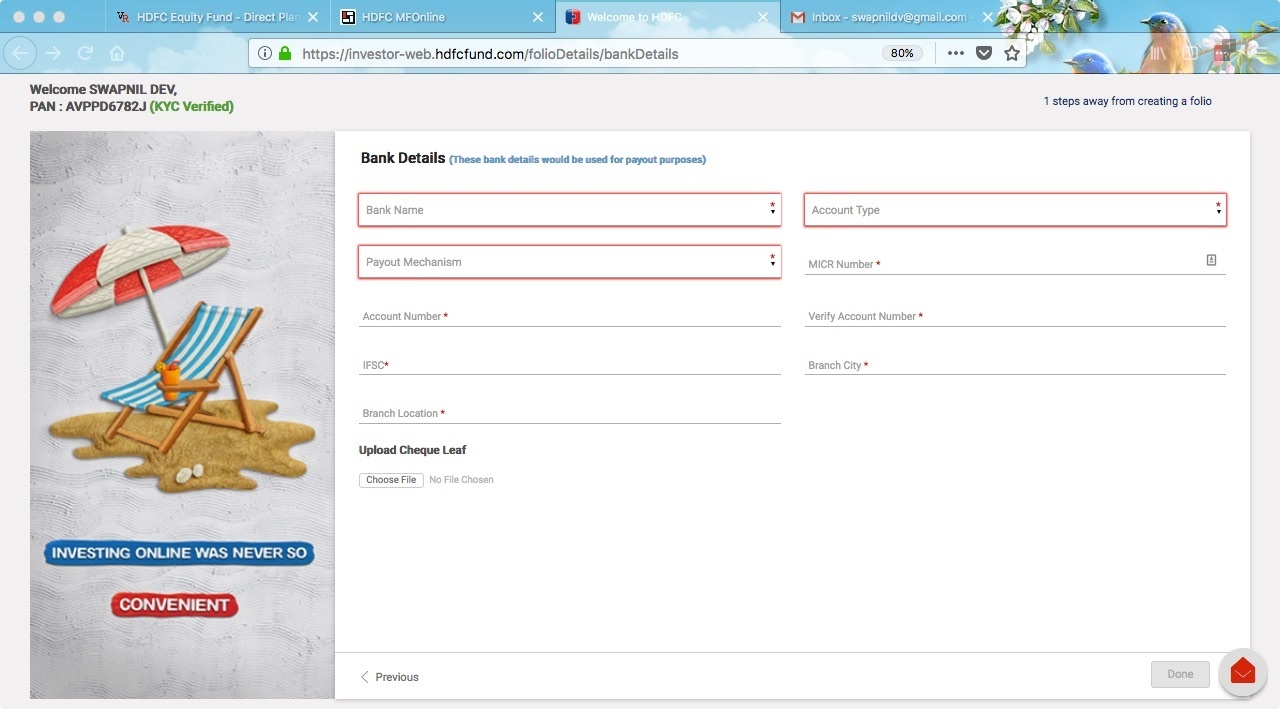The width and height of the screenshot is (1280, 709).
Task: Click the address bar URL
Action: coord(490,54)
